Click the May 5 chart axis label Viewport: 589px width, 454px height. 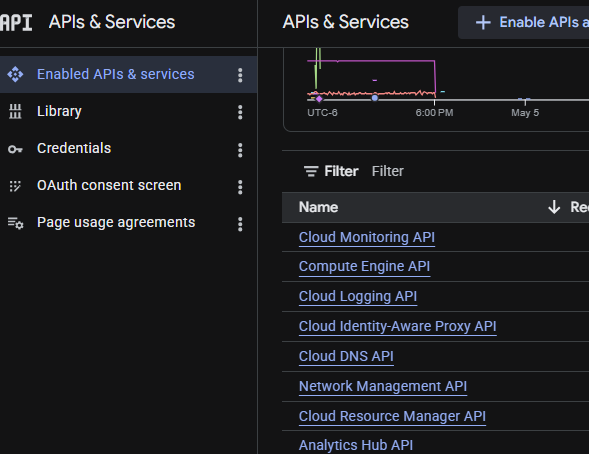click(525, 113)
